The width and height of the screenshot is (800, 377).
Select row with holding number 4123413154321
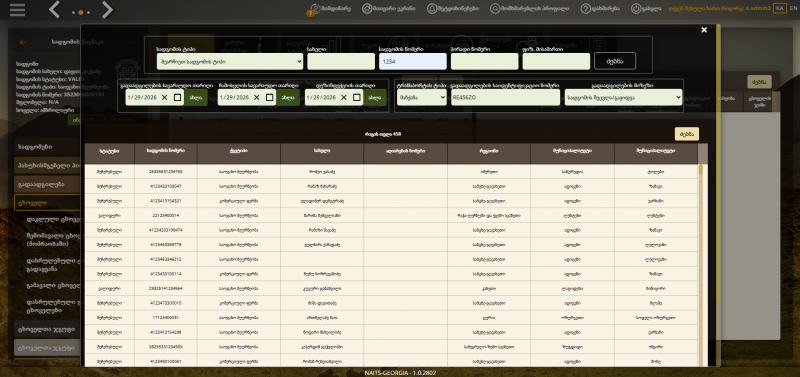(x=391, y=201)
